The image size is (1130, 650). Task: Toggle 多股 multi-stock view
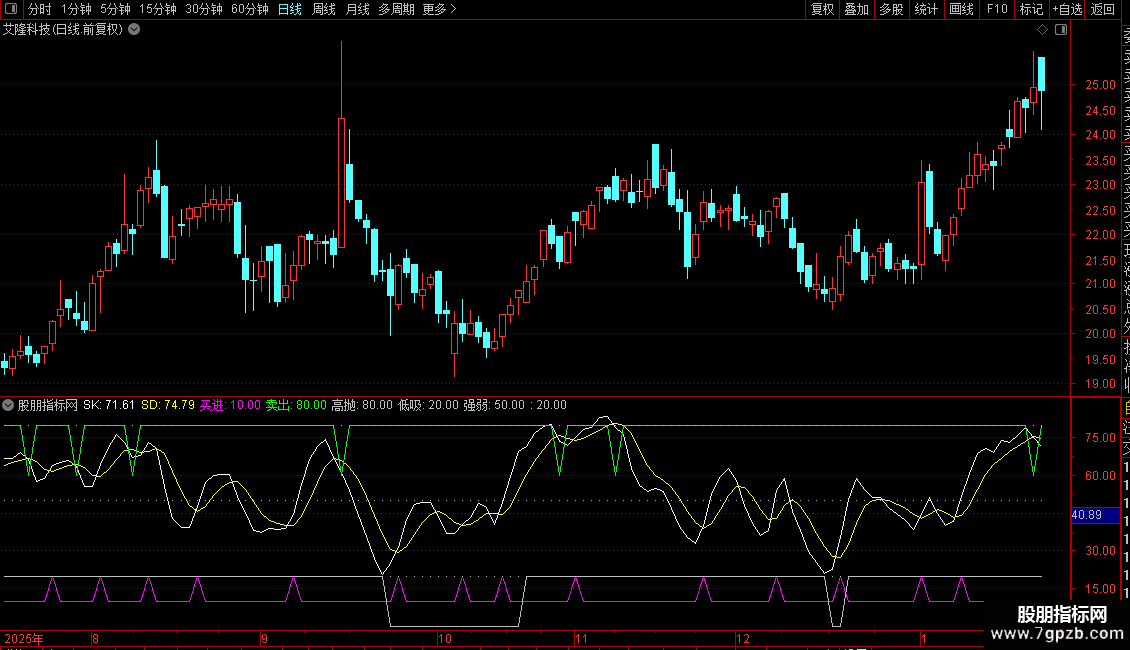click(891, 9)
